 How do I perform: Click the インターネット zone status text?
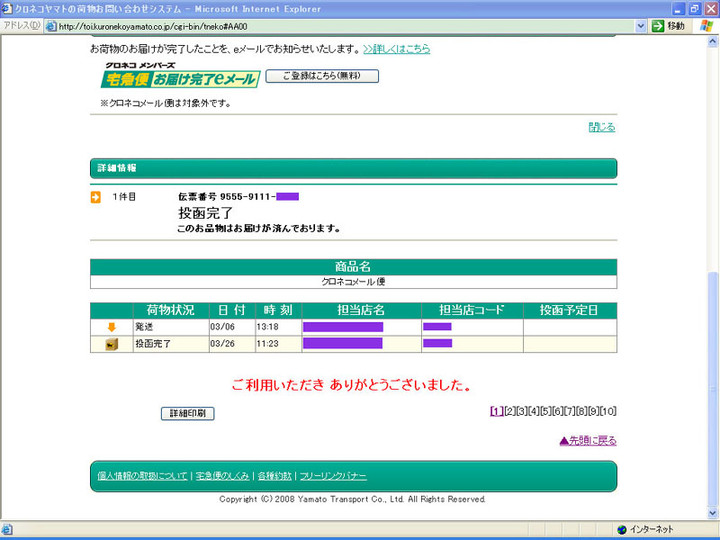651,529
